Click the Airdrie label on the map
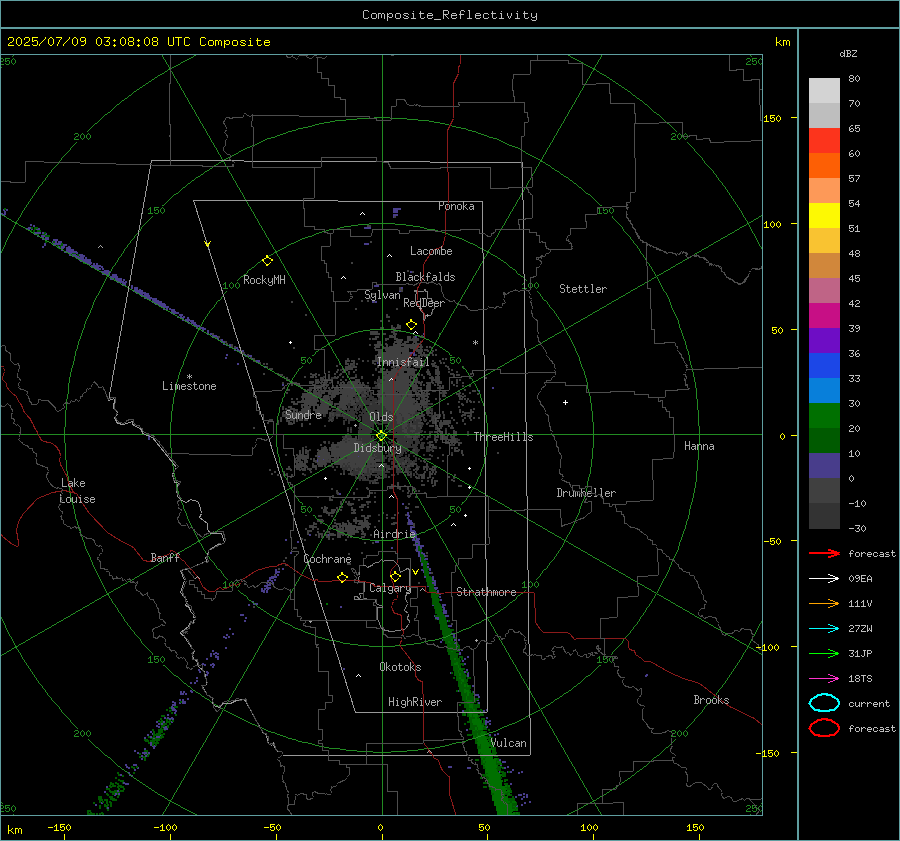Screen dimensions: 900x841 pos(394,534)
